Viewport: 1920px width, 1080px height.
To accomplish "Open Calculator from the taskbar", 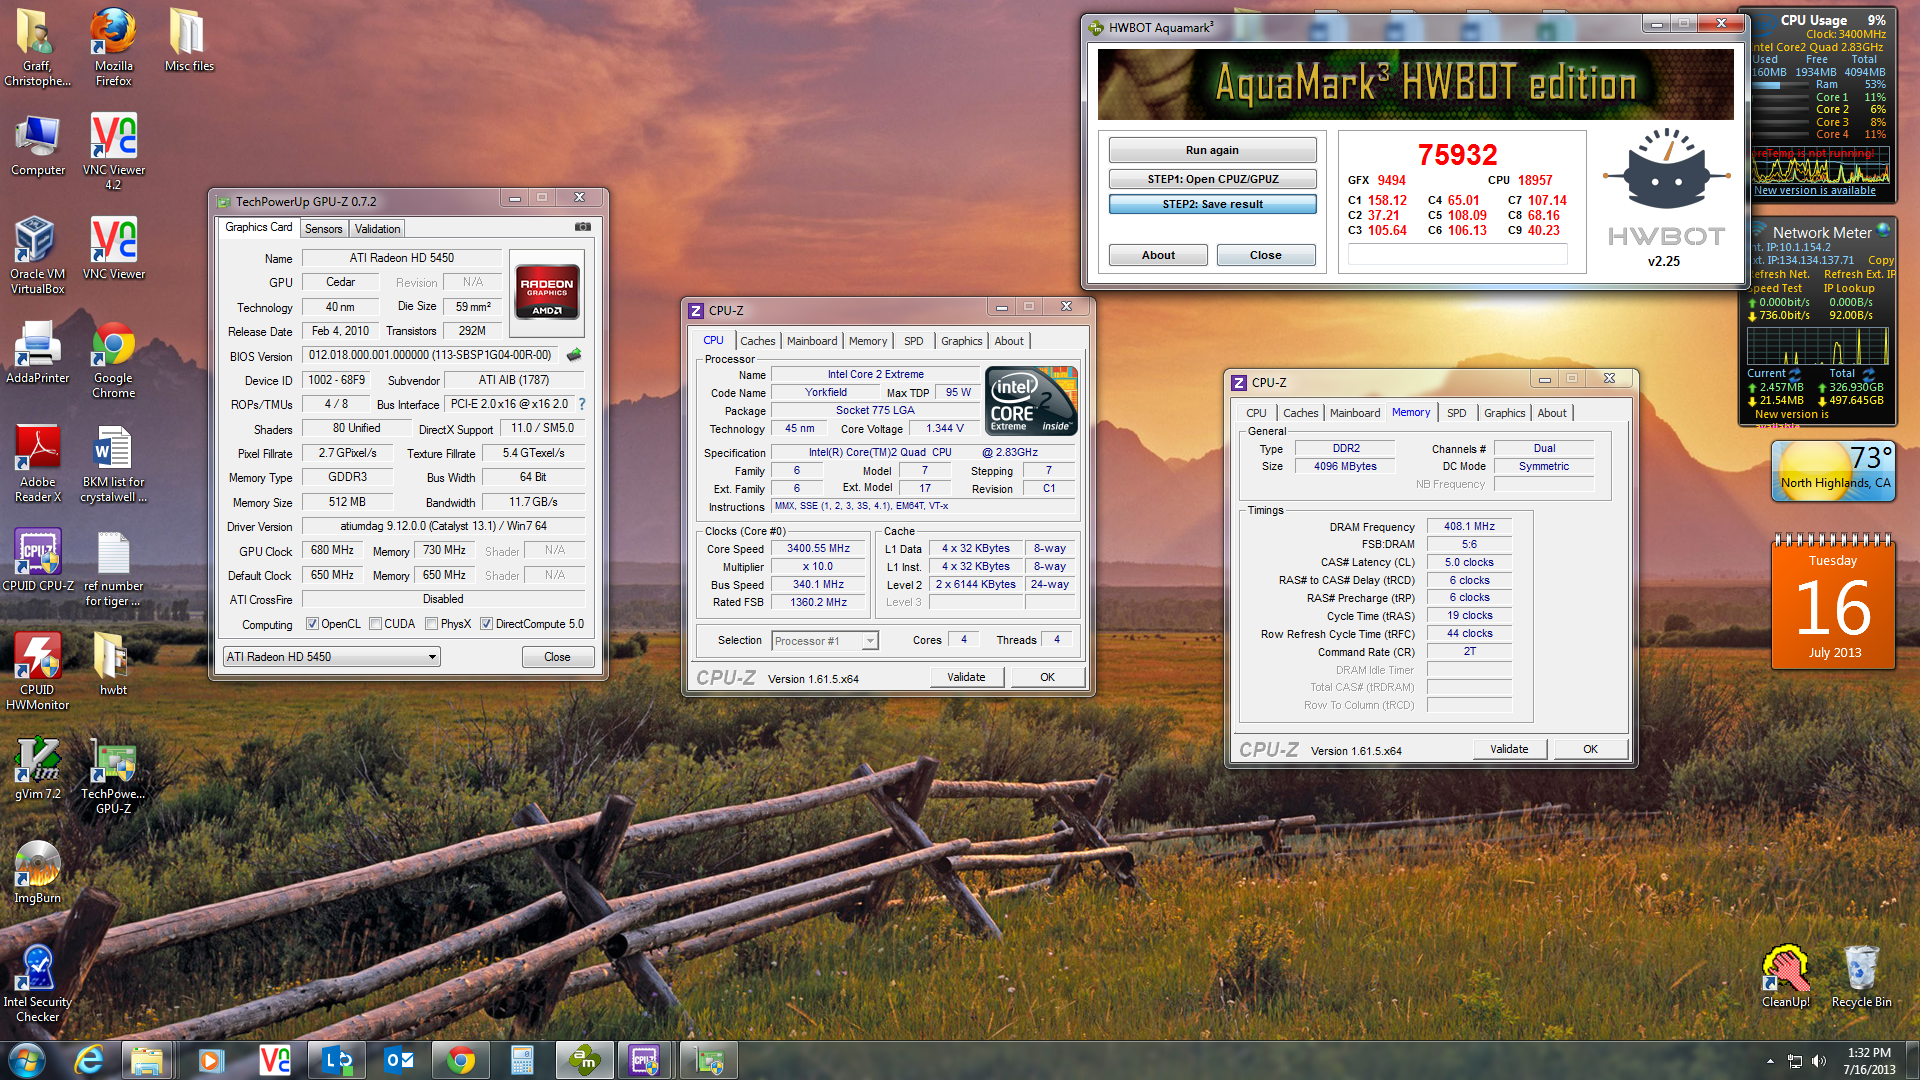I will click(523, 1060).
